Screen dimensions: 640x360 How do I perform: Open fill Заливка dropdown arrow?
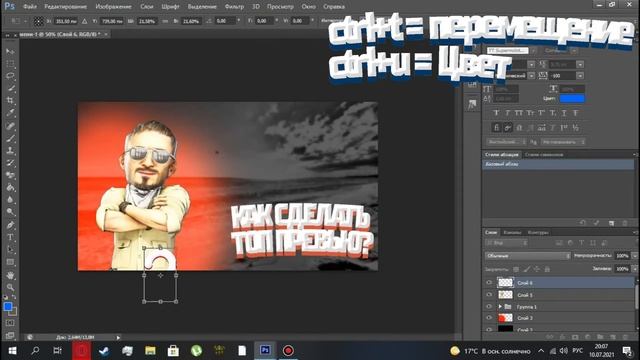point(635,269)
